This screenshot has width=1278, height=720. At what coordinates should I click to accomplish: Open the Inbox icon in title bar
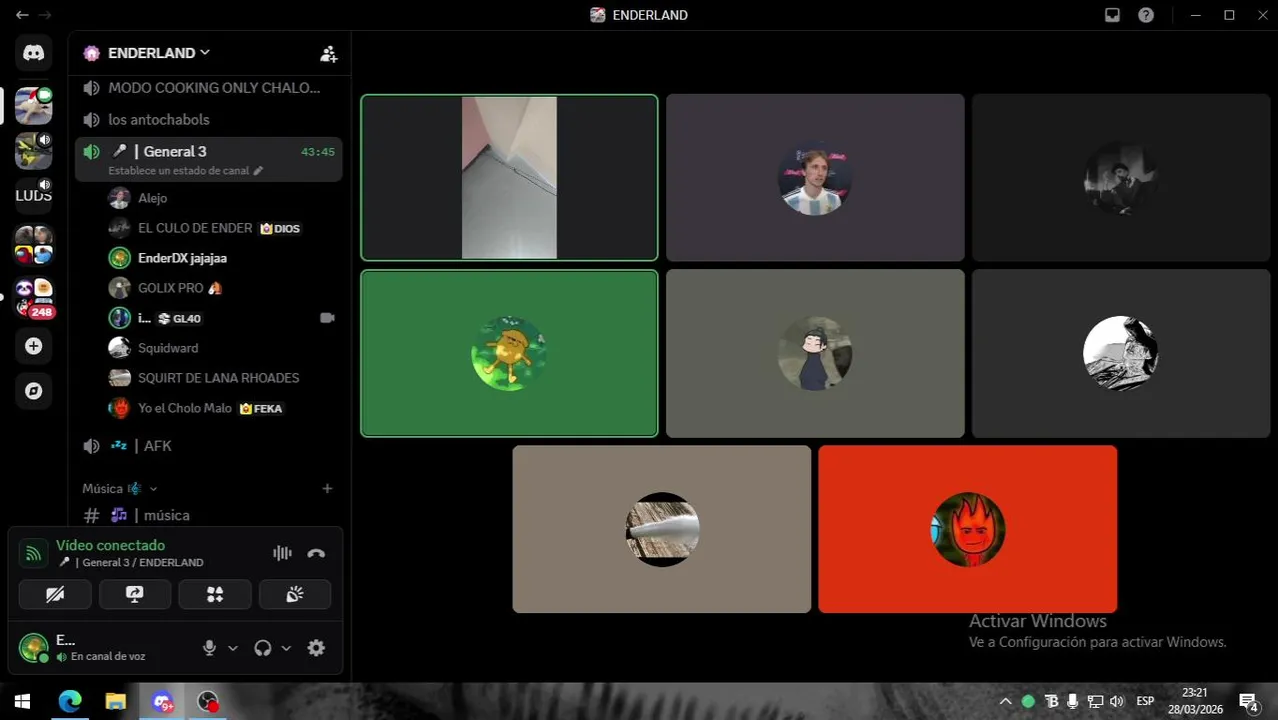(1112, 15)
